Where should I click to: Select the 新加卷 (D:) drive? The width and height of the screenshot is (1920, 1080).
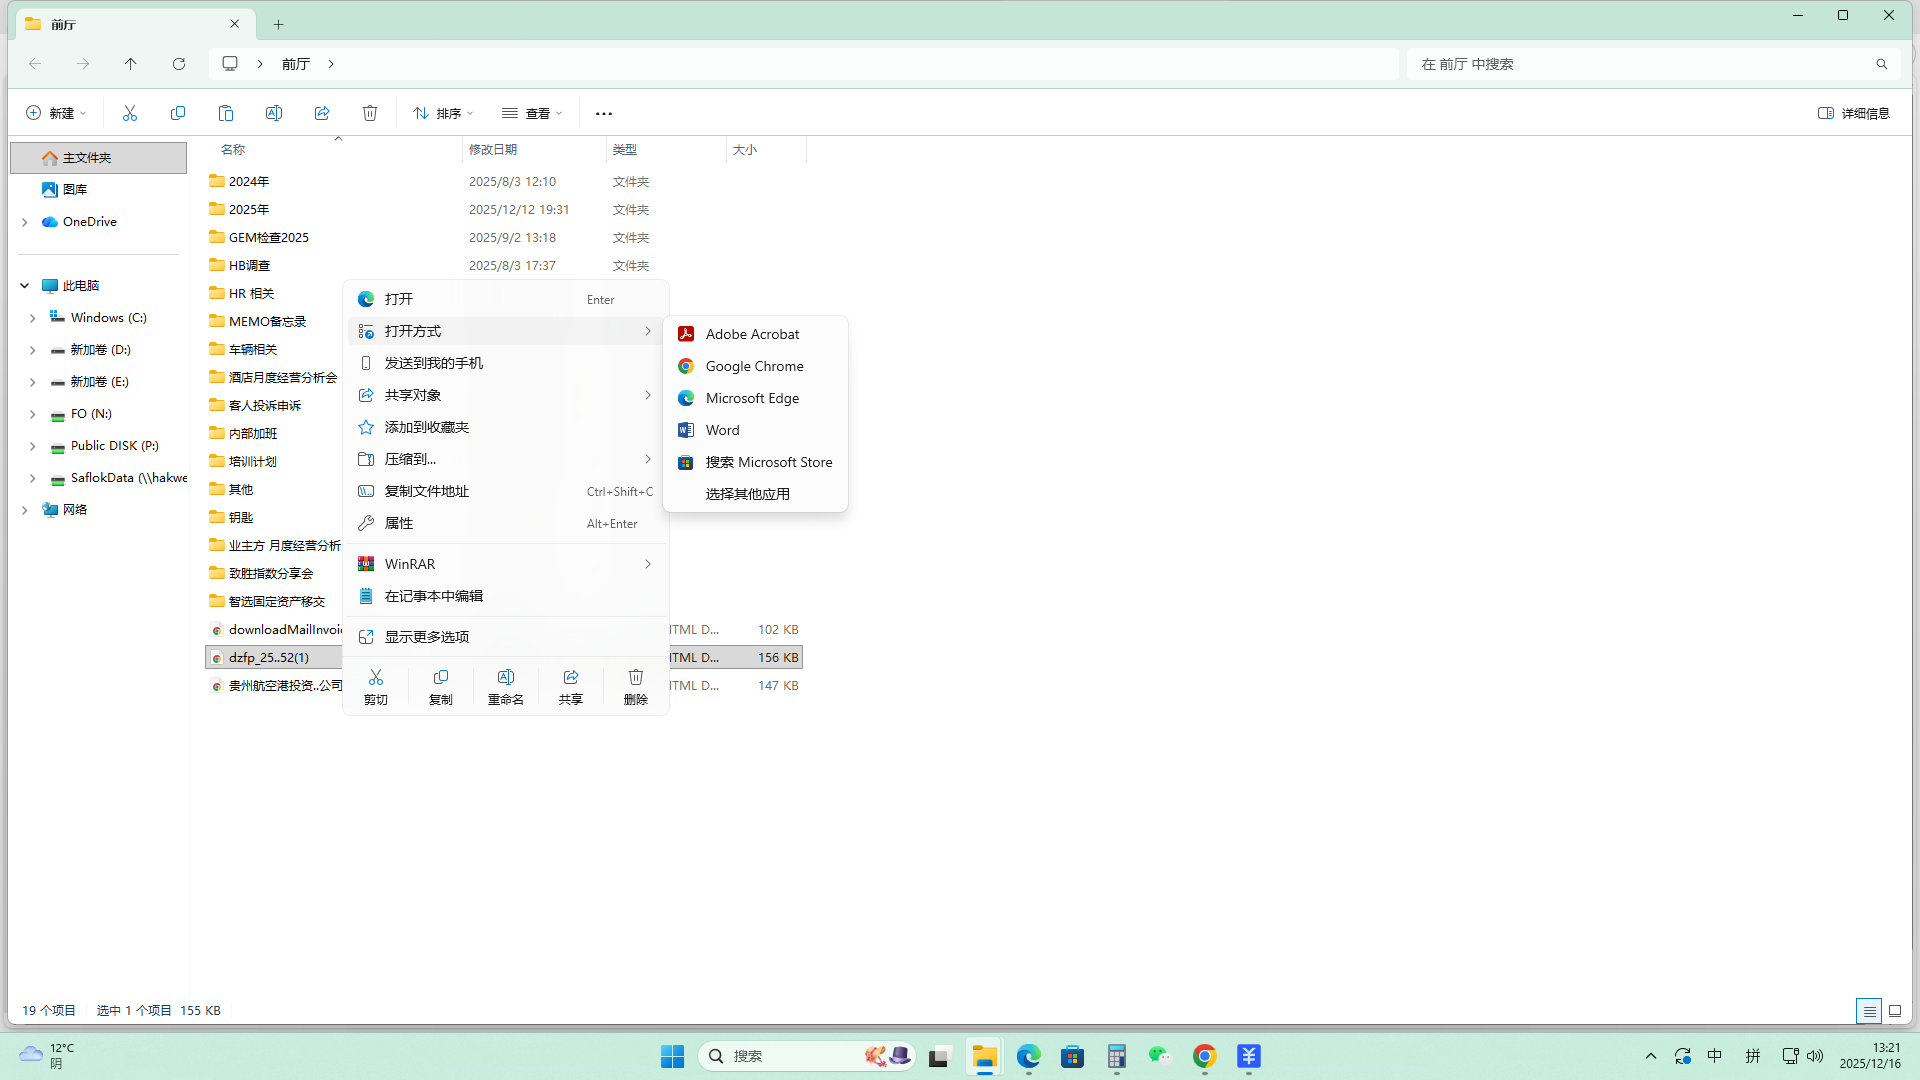(x=100, y=350)
